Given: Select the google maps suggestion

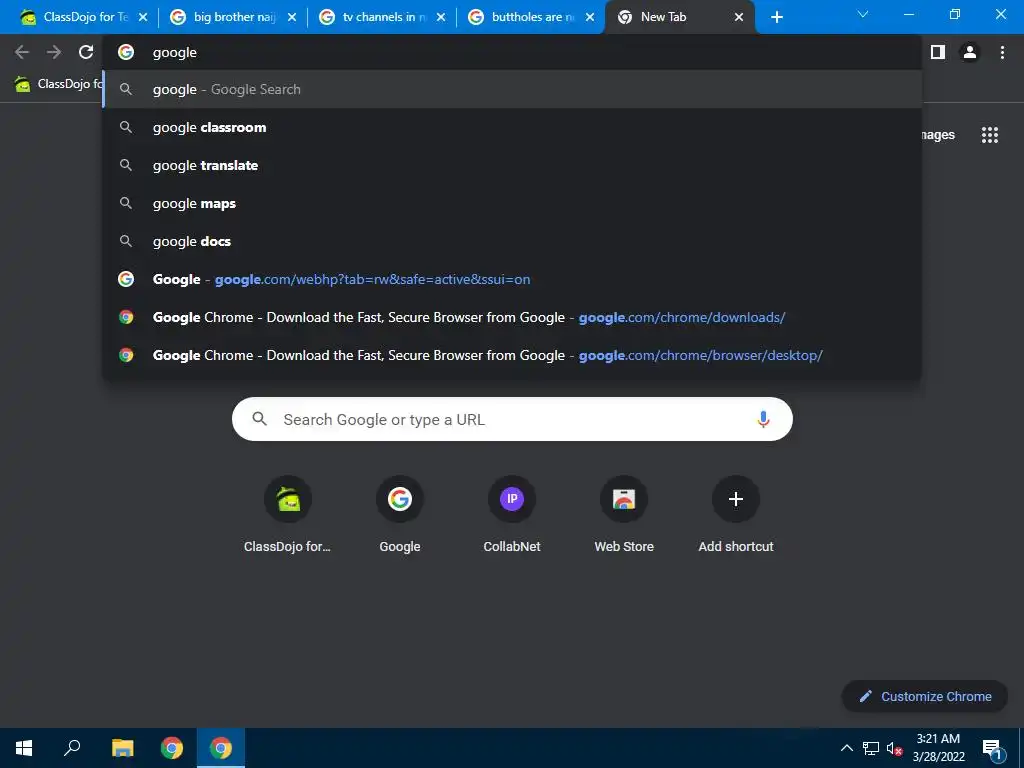Looking at the screenshot, I should pyautogui.click(x=512, y=203).
